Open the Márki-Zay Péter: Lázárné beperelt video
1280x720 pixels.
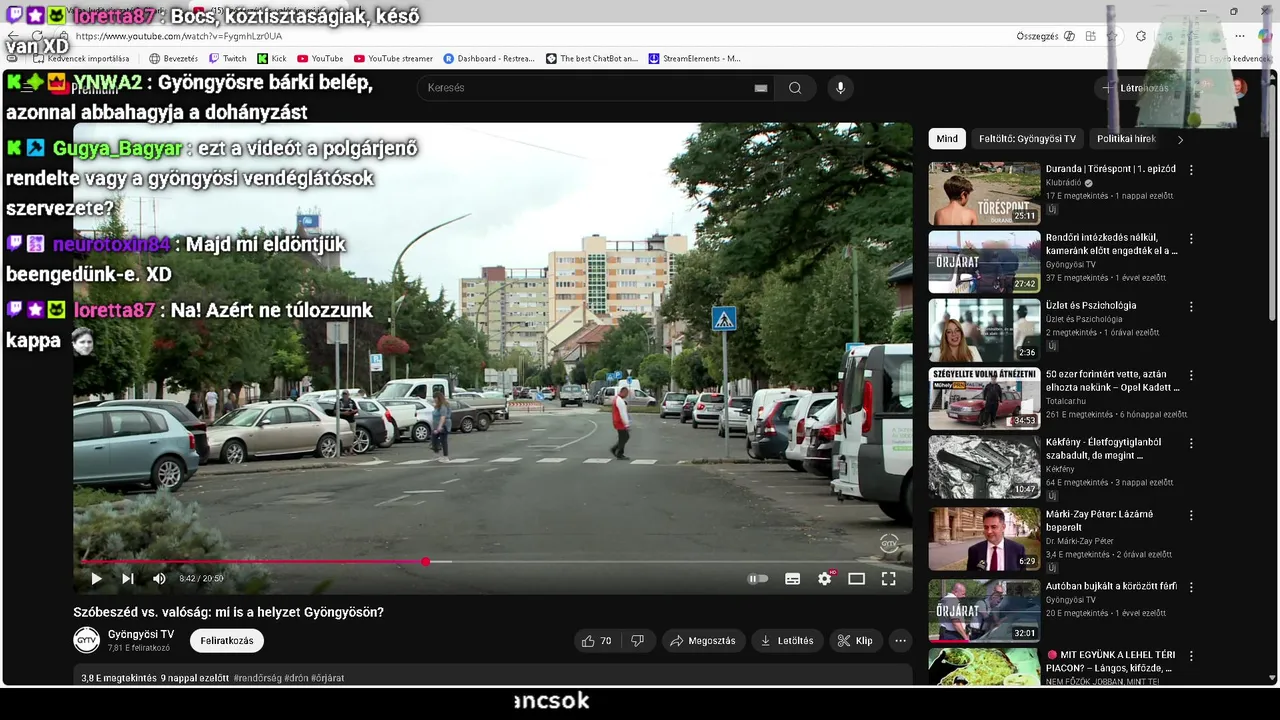pos(1099,520)
